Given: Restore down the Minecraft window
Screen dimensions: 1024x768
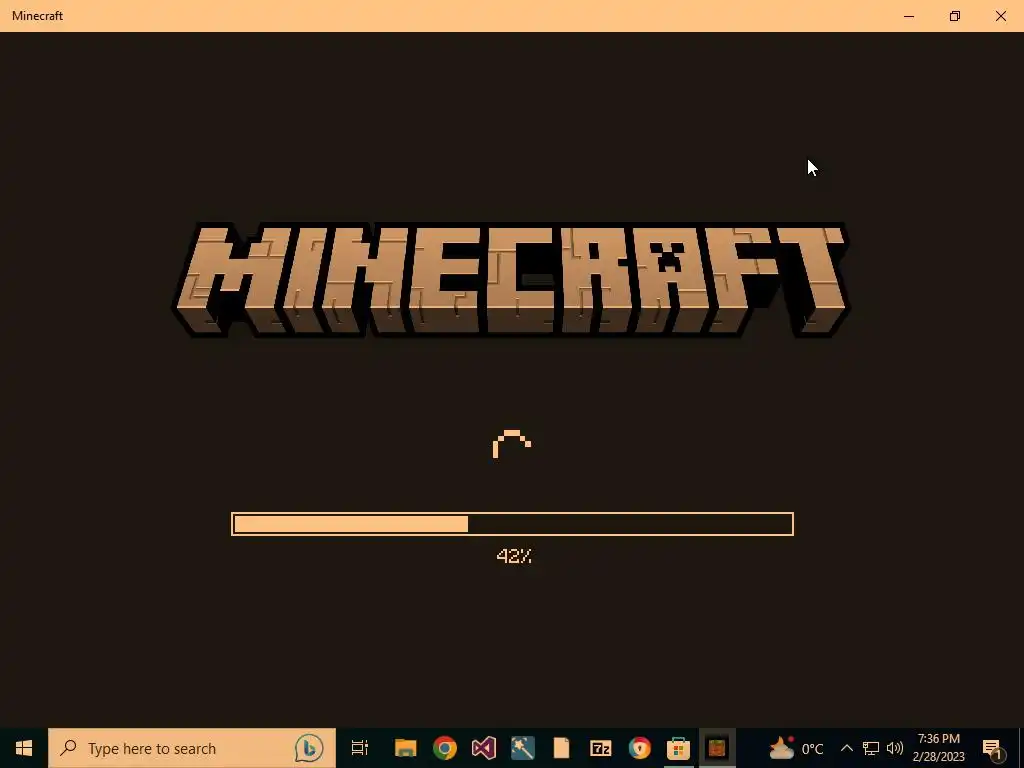Looking at the screenshot, I should tap(955, 16).
